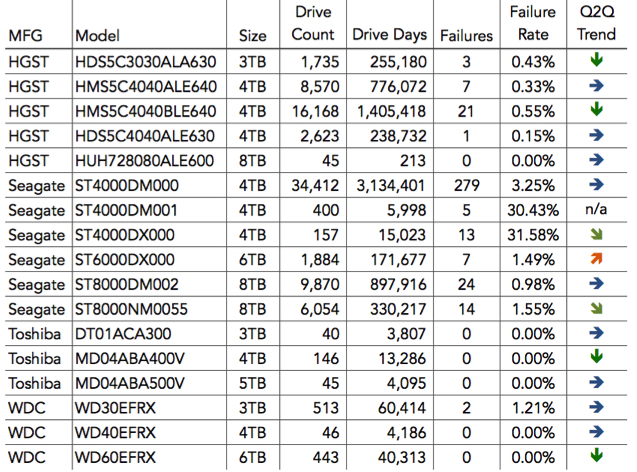This screenshot has height=472, width=637.
Task: Click the diagonal down arrow for ST8000NM0055
Action: [x=596, y=308]
